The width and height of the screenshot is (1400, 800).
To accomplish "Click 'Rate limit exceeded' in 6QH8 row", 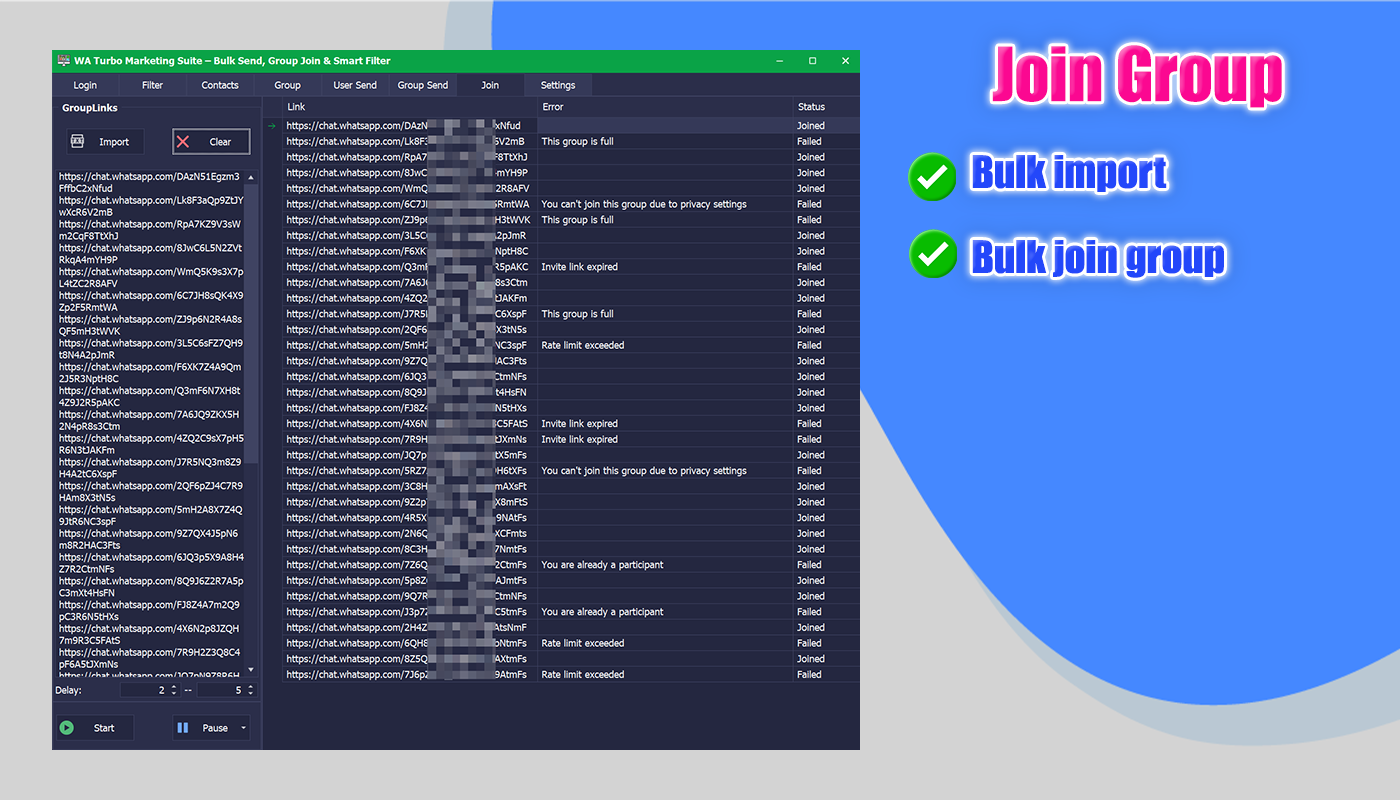I will (583, 643).
